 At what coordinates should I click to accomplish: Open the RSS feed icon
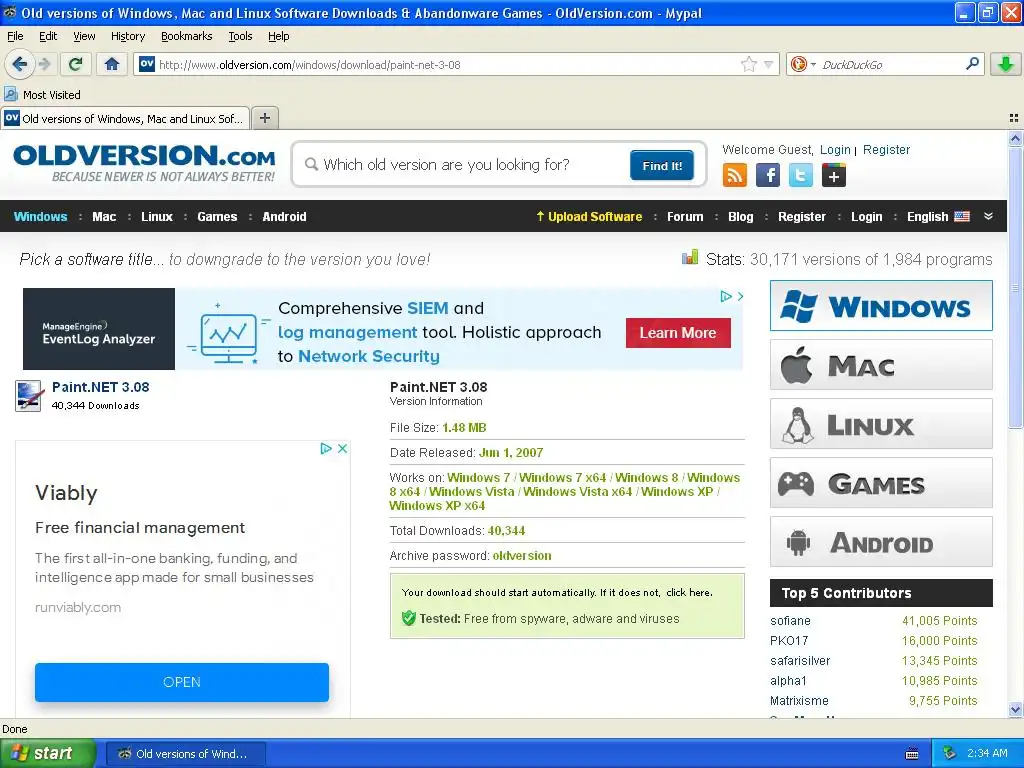(735, 175)
